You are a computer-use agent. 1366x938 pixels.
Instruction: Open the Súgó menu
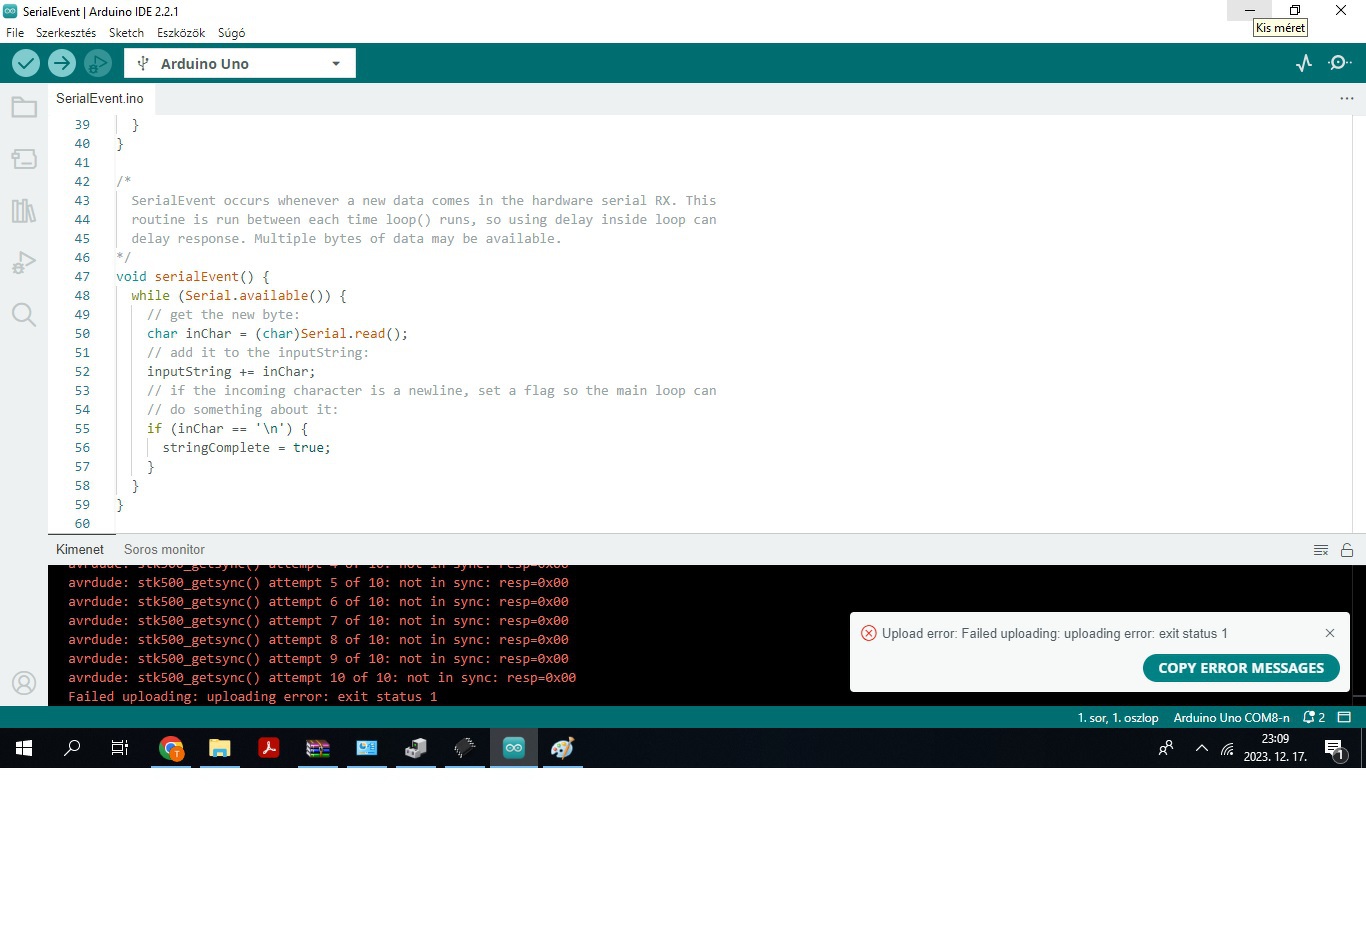[232, 33]
